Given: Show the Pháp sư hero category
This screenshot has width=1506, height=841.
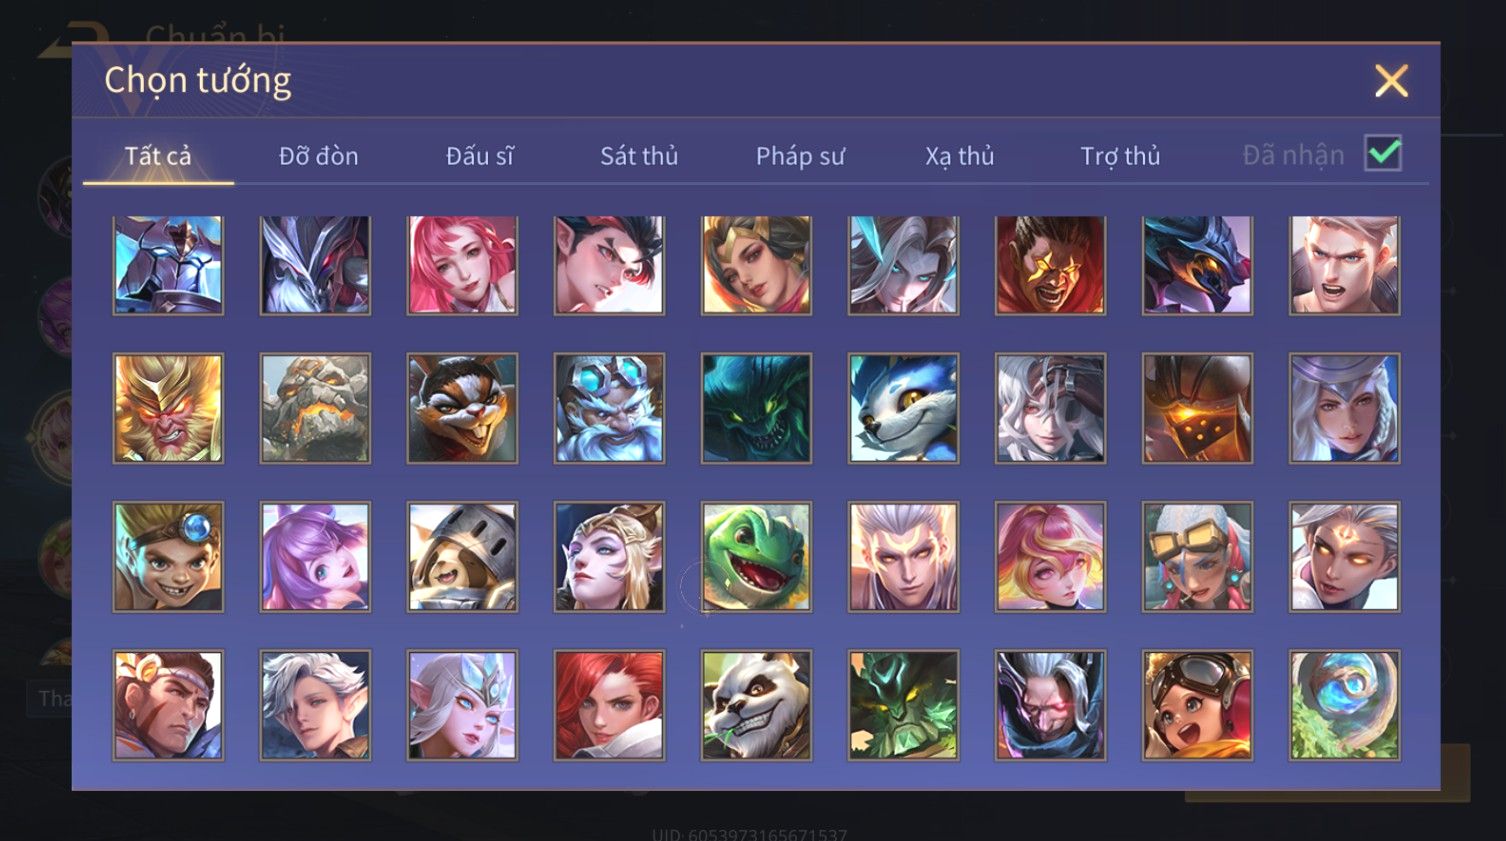Looking at the screenshot, I should coord(800,156).
